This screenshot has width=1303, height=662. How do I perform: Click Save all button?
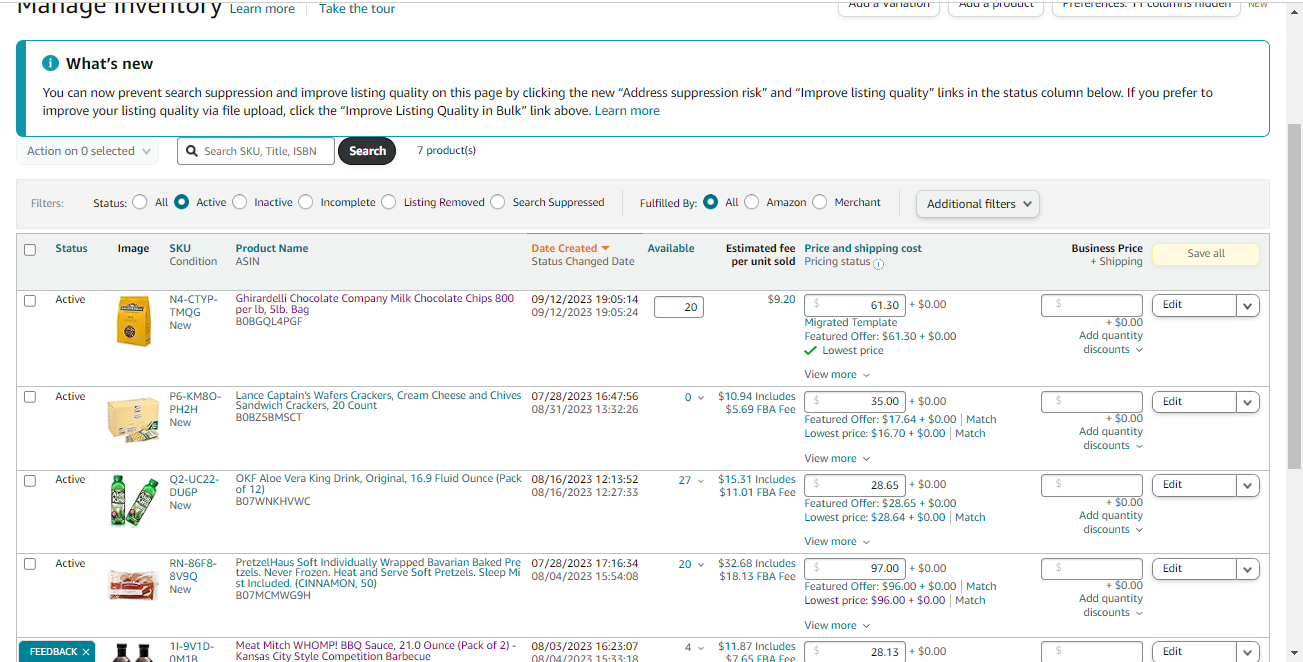click(x=1206, y=254)
